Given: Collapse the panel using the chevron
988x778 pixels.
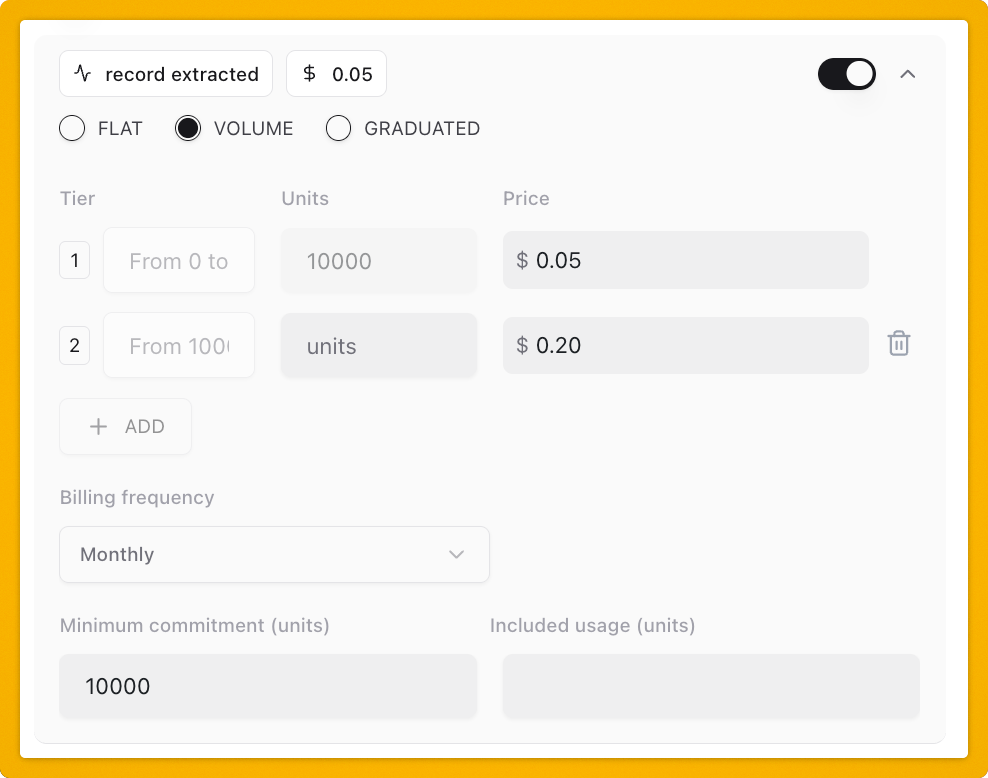Looking at the screenshot, I should pos(908,73).
